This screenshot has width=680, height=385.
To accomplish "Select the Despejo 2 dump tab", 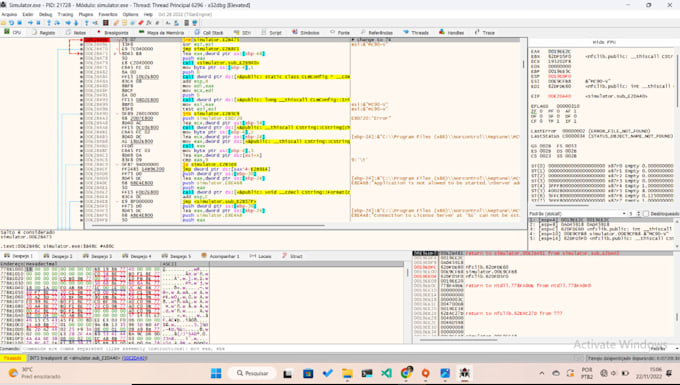I will 58,256.
